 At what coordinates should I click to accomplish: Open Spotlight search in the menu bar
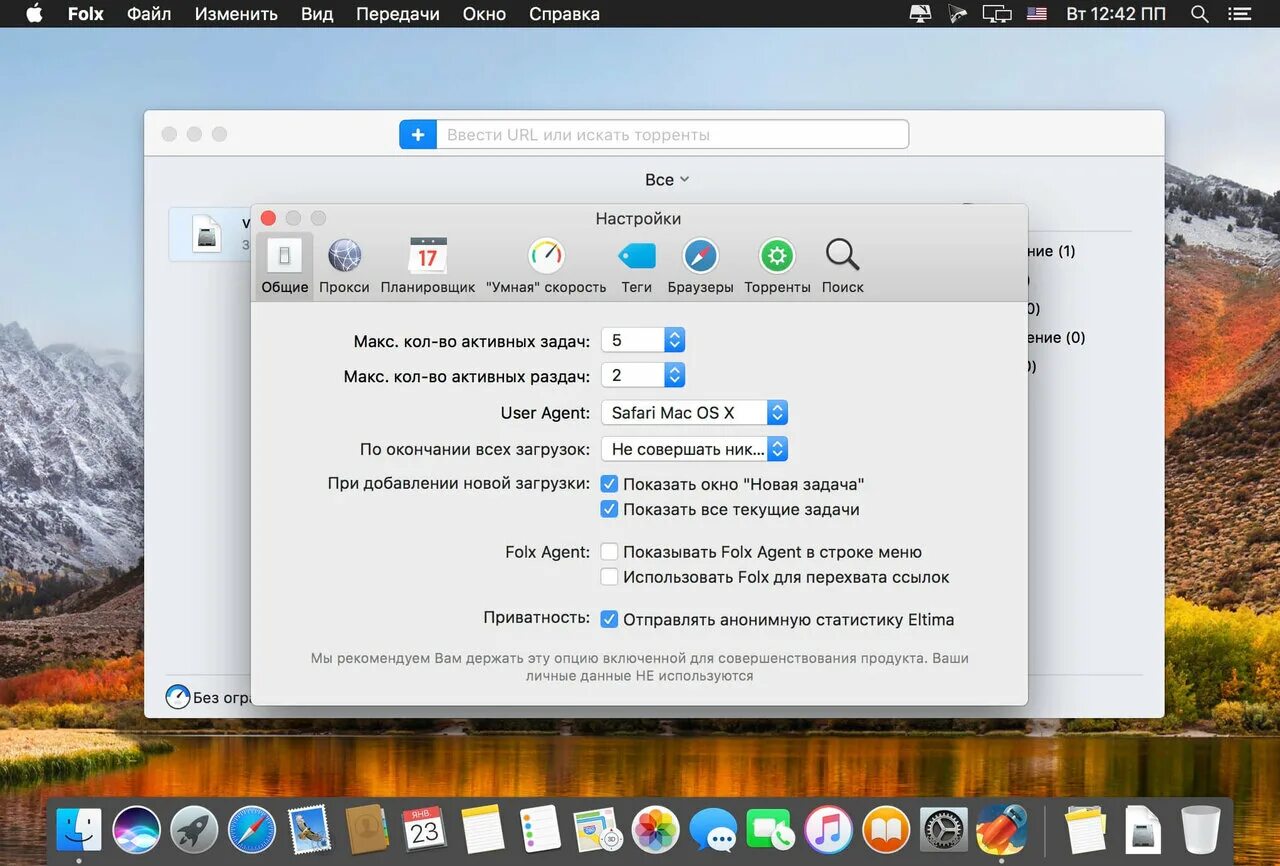click(1200, 14)
